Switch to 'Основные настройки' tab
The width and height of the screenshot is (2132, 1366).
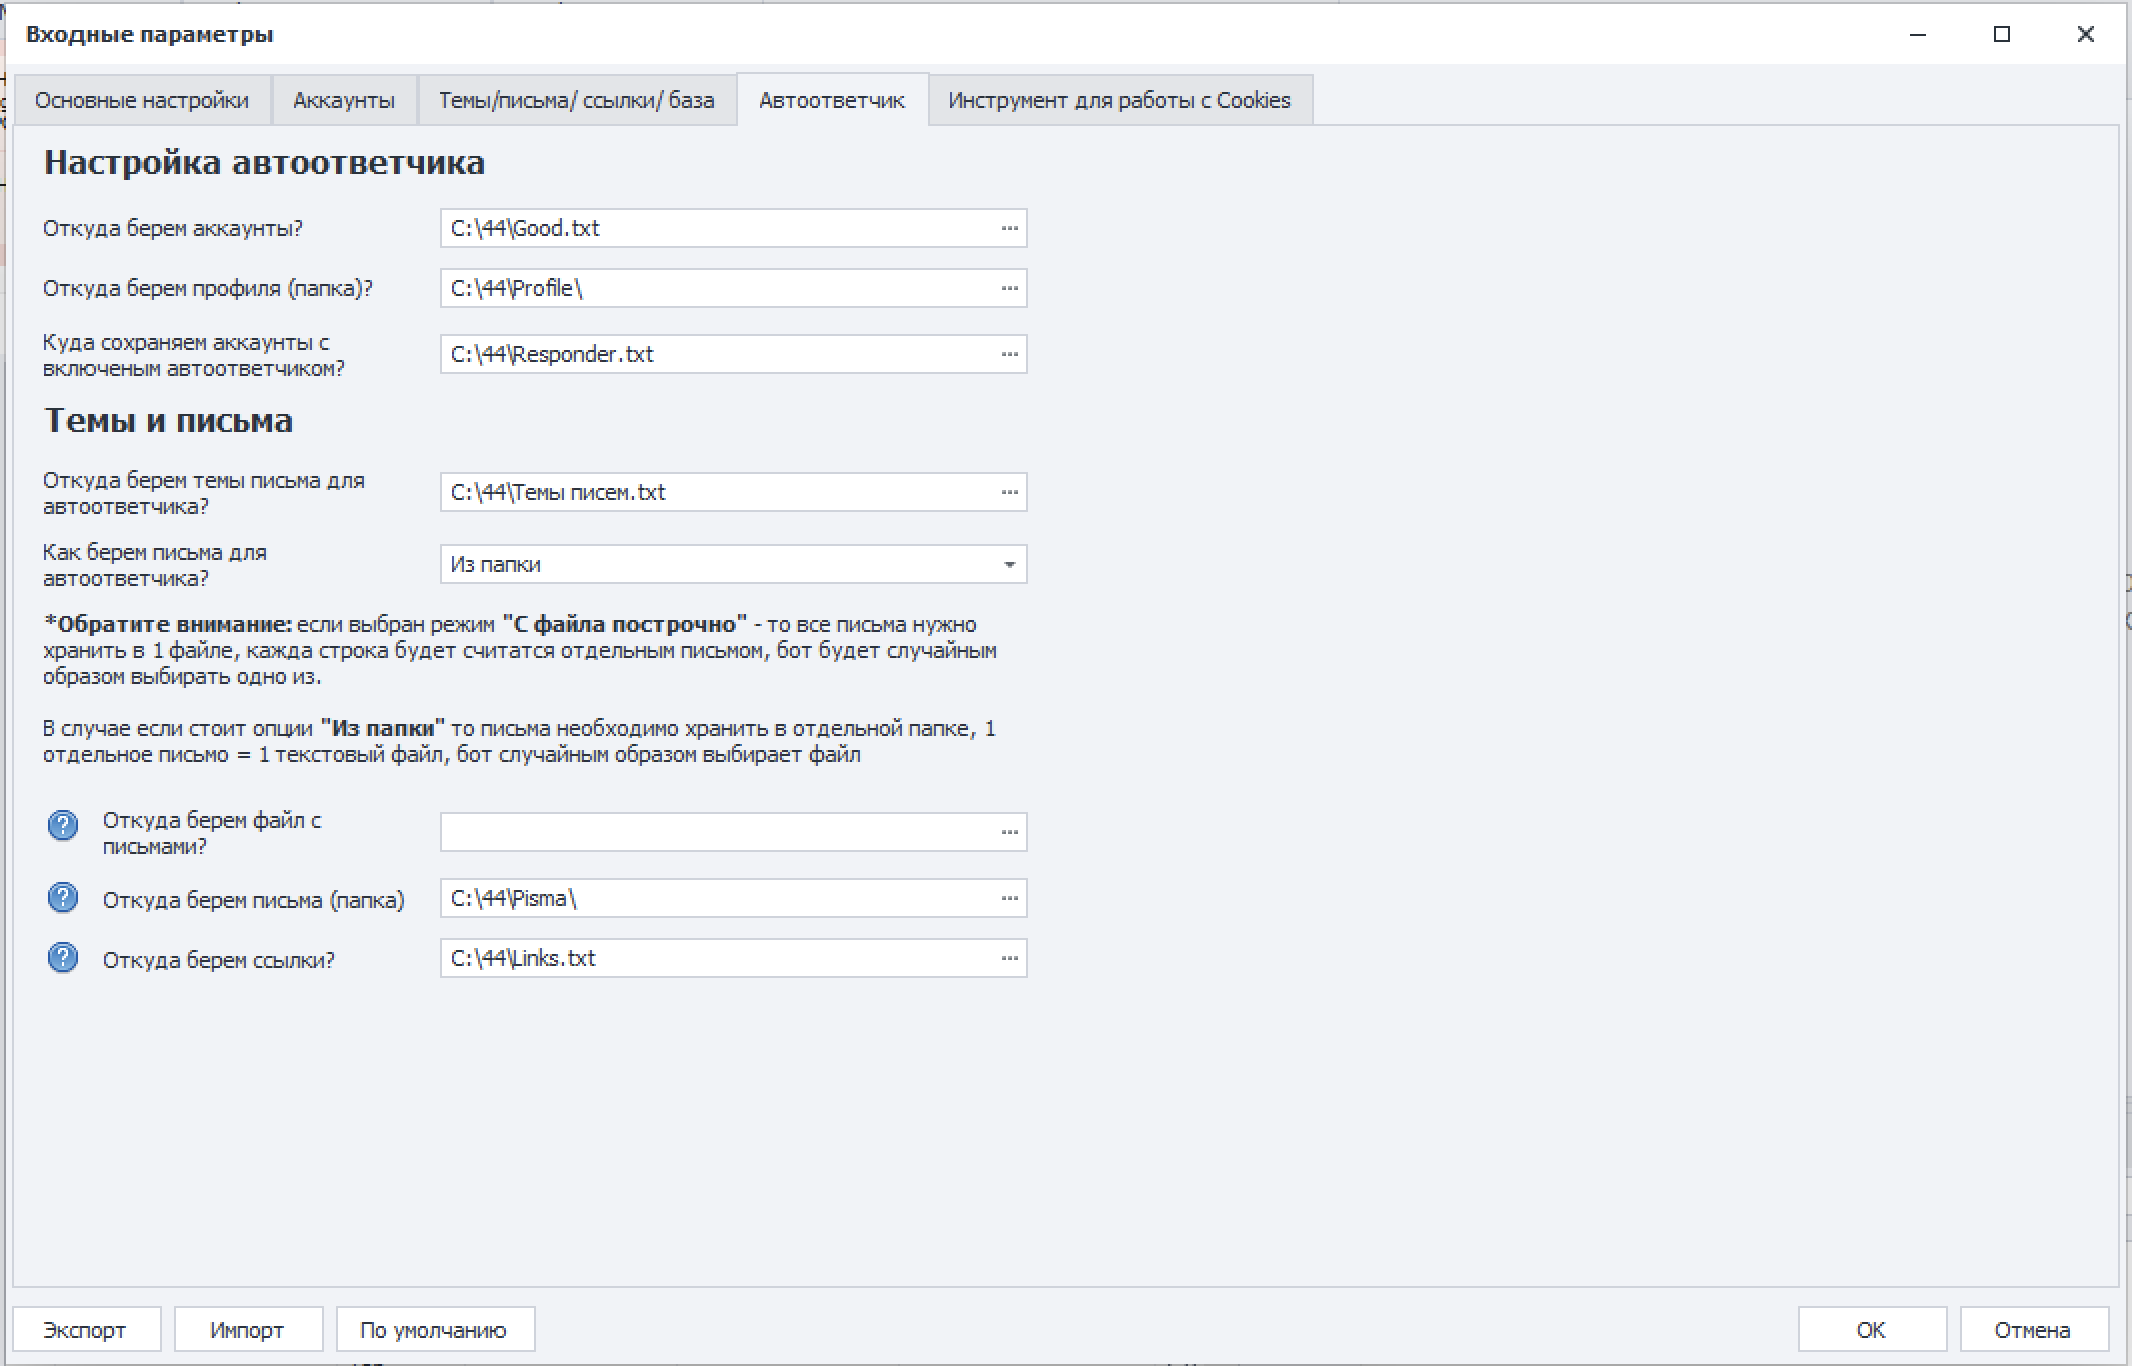(142, 100)
